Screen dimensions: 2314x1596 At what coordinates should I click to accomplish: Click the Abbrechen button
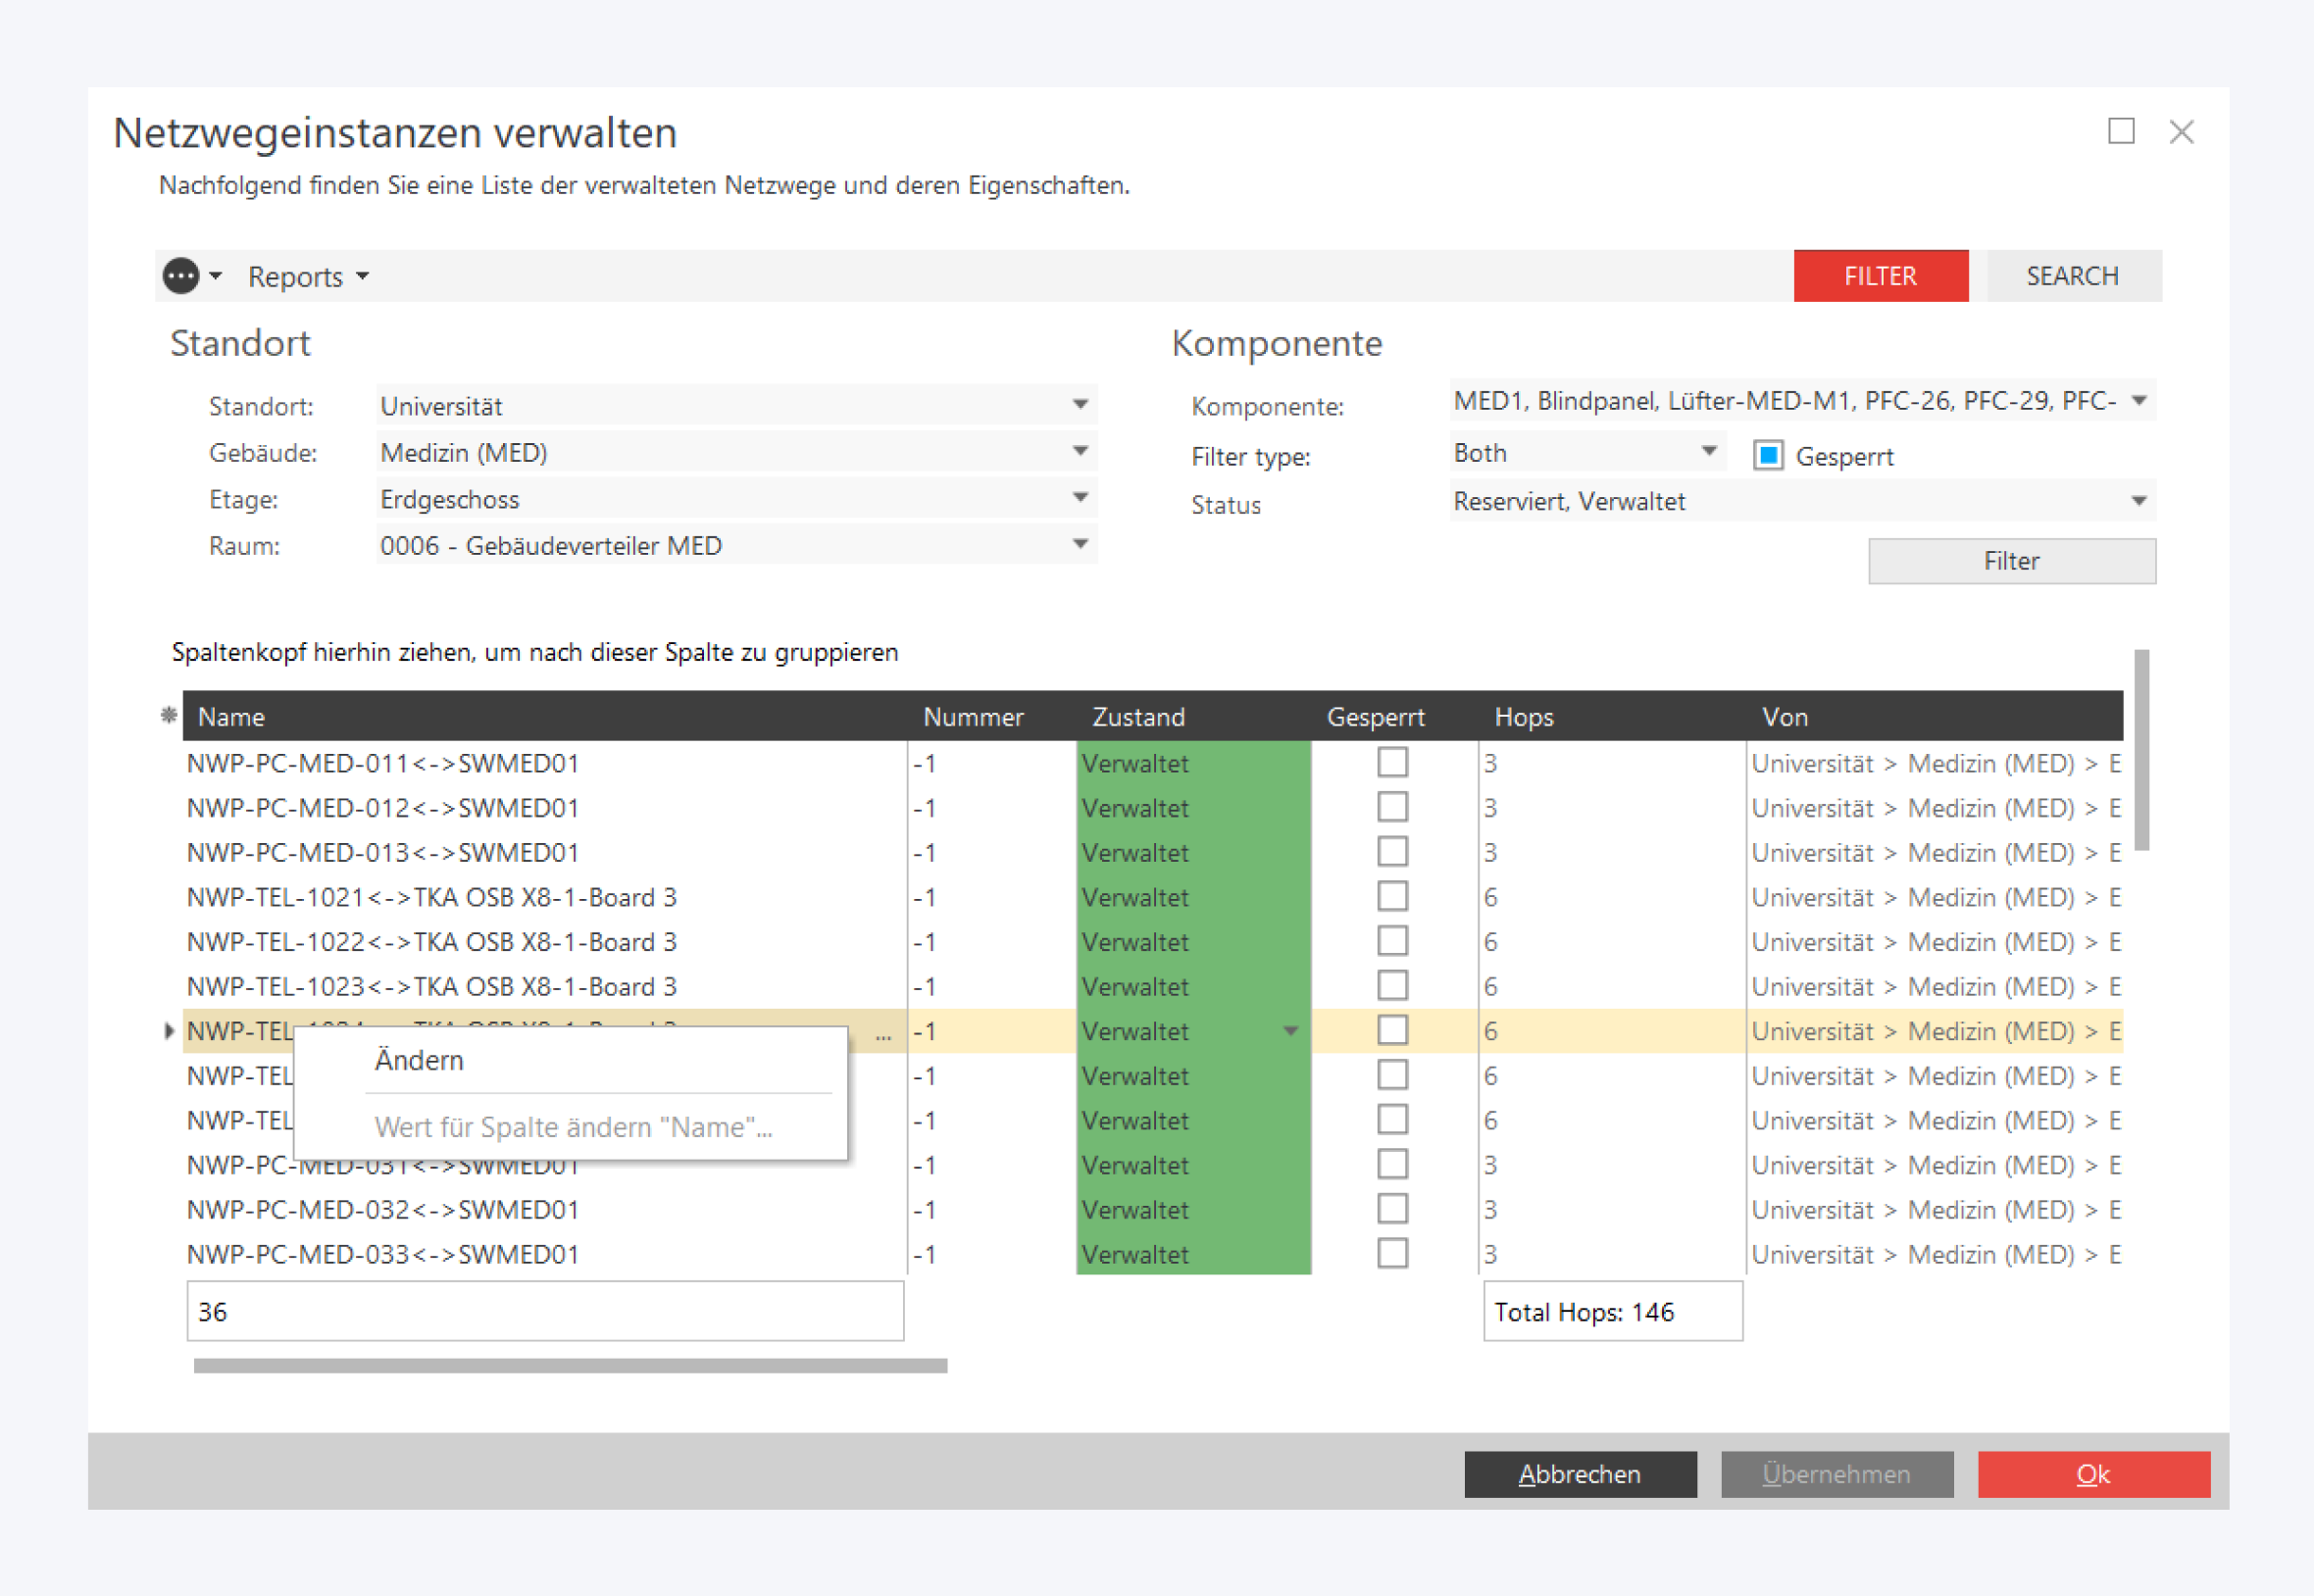1579,1473
